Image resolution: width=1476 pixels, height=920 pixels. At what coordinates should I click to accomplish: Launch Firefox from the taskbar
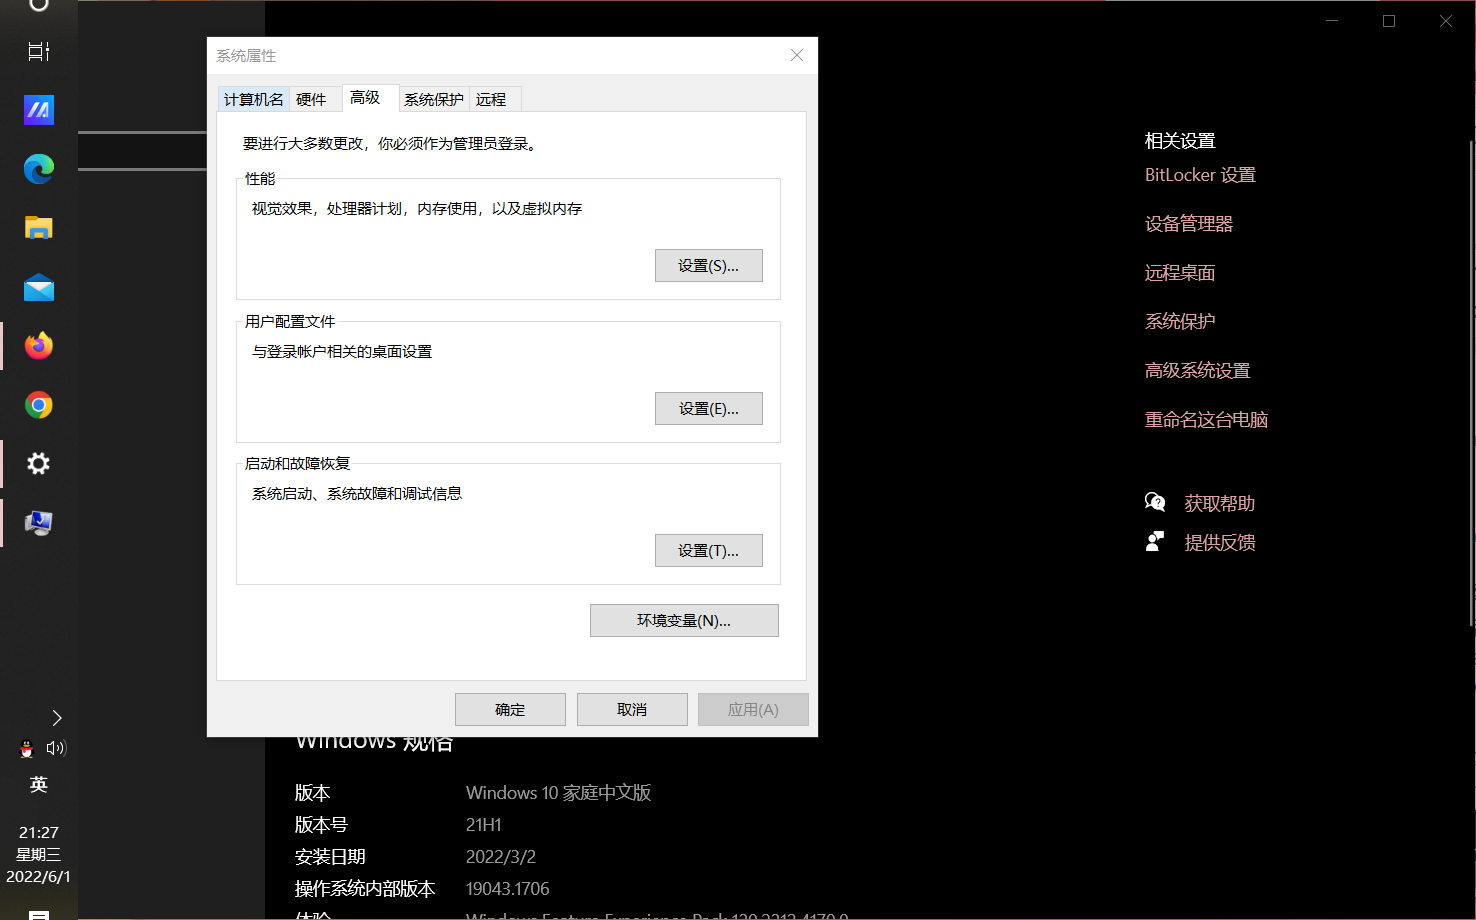[39, 346]
